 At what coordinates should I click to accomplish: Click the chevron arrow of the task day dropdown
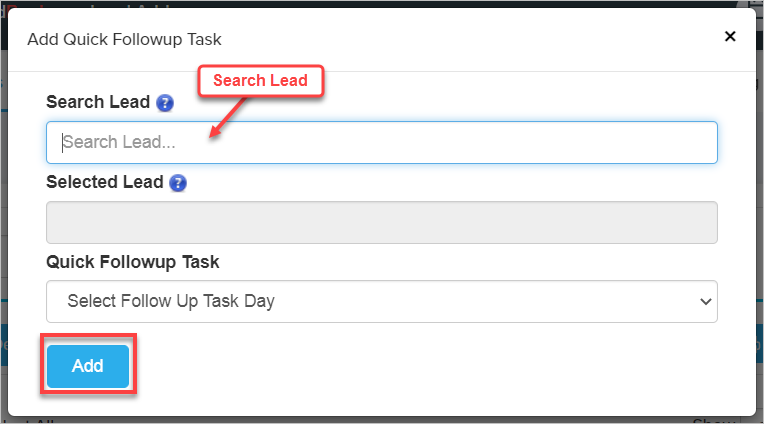pos(706,301)
